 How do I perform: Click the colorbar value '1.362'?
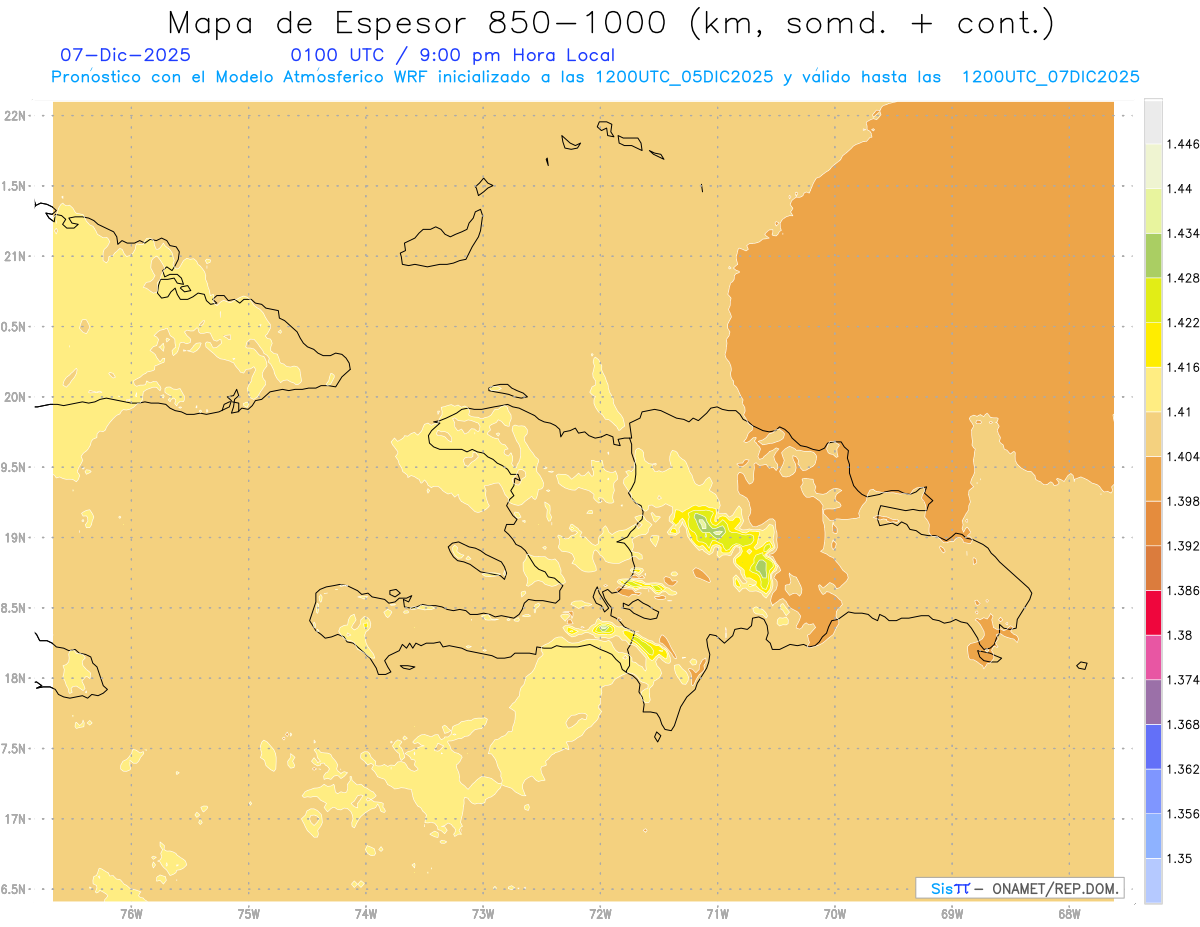[1183, 769]
